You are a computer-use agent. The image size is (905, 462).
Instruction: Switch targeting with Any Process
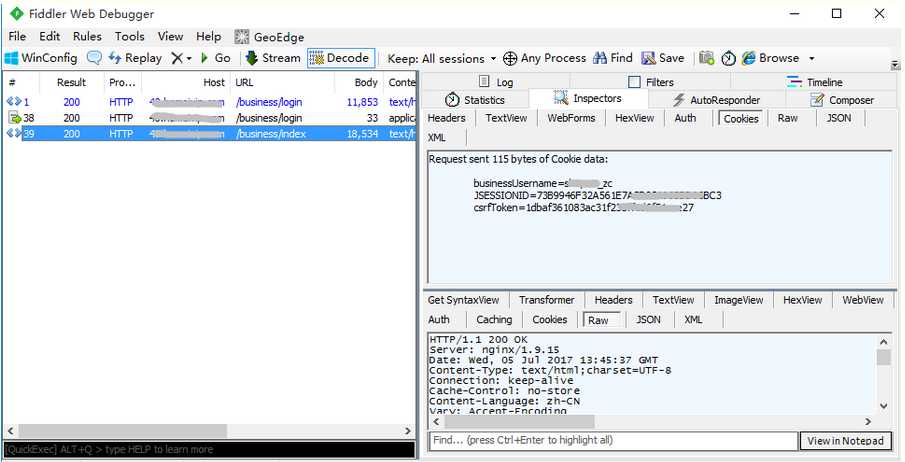(544, 58)
